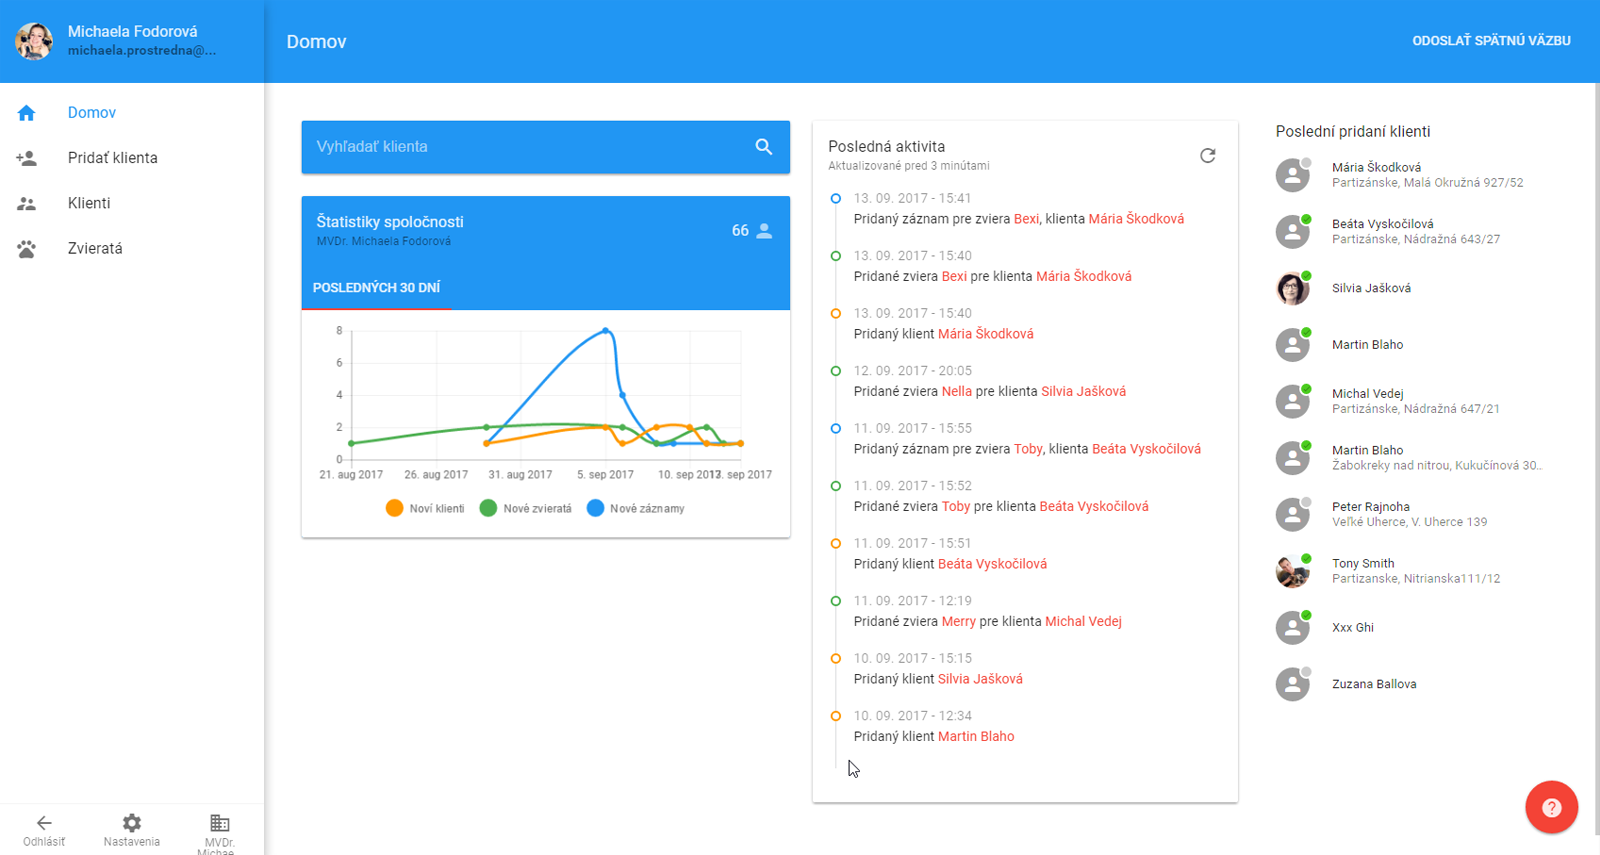This screenshot has width=1600, height=855.
Task: Click Beáta Vyskočilová's avatar icon in client list
Action: click(1293, 232)
